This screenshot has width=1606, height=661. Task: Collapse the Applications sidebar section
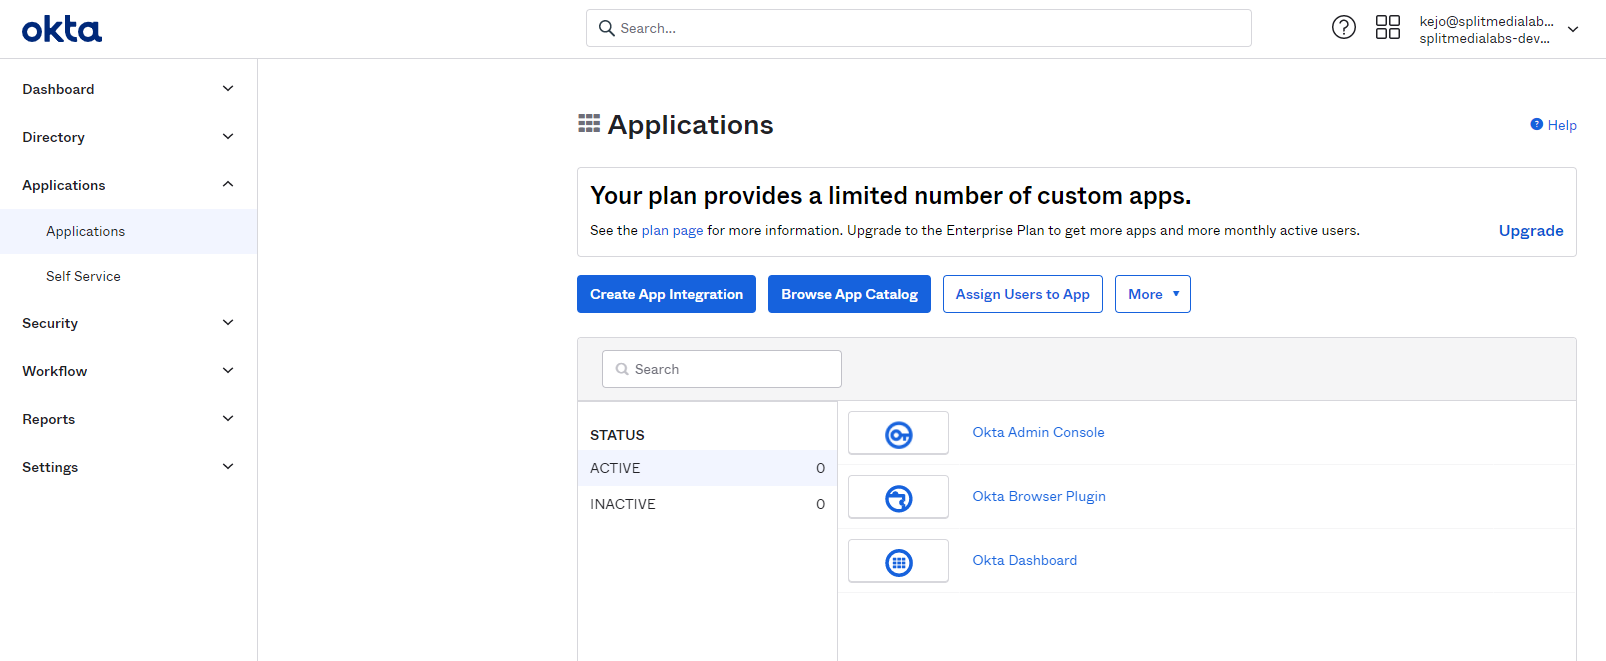(x=228, y=185)
